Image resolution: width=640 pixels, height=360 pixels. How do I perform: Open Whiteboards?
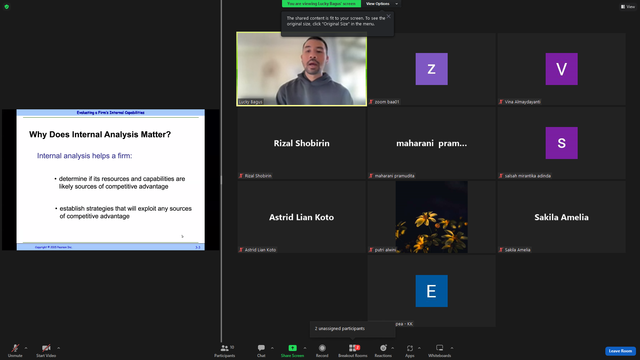tap(440, 350)
